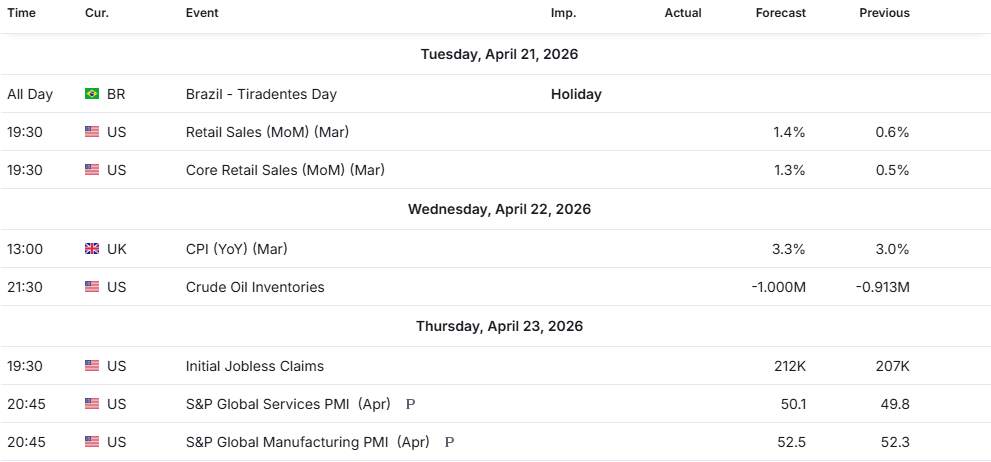The height and width of the screenshot is (462, 991).
Task: Click the Wednesday, April 22, 2026 date header
Action: tap(499, 209)
